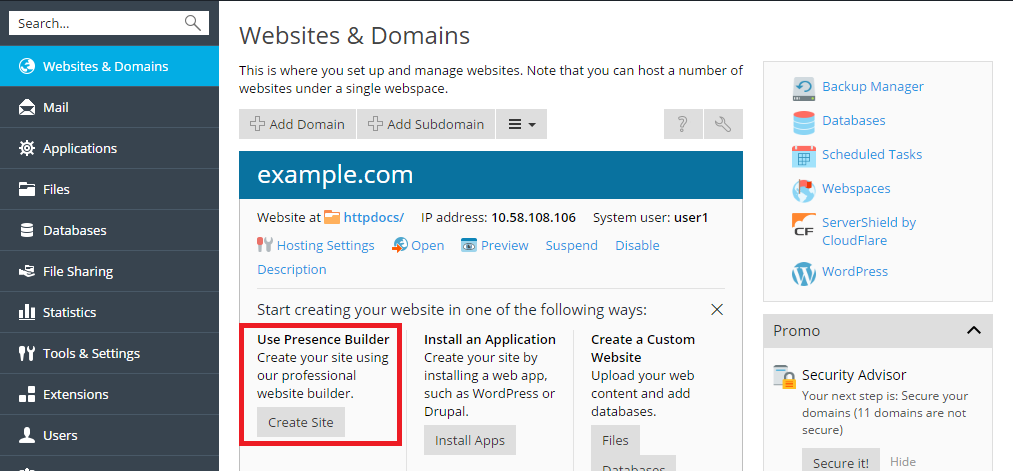The image size is (1013, 471).
Task: Open the Hosting Settings link
Action: [324, 245]
